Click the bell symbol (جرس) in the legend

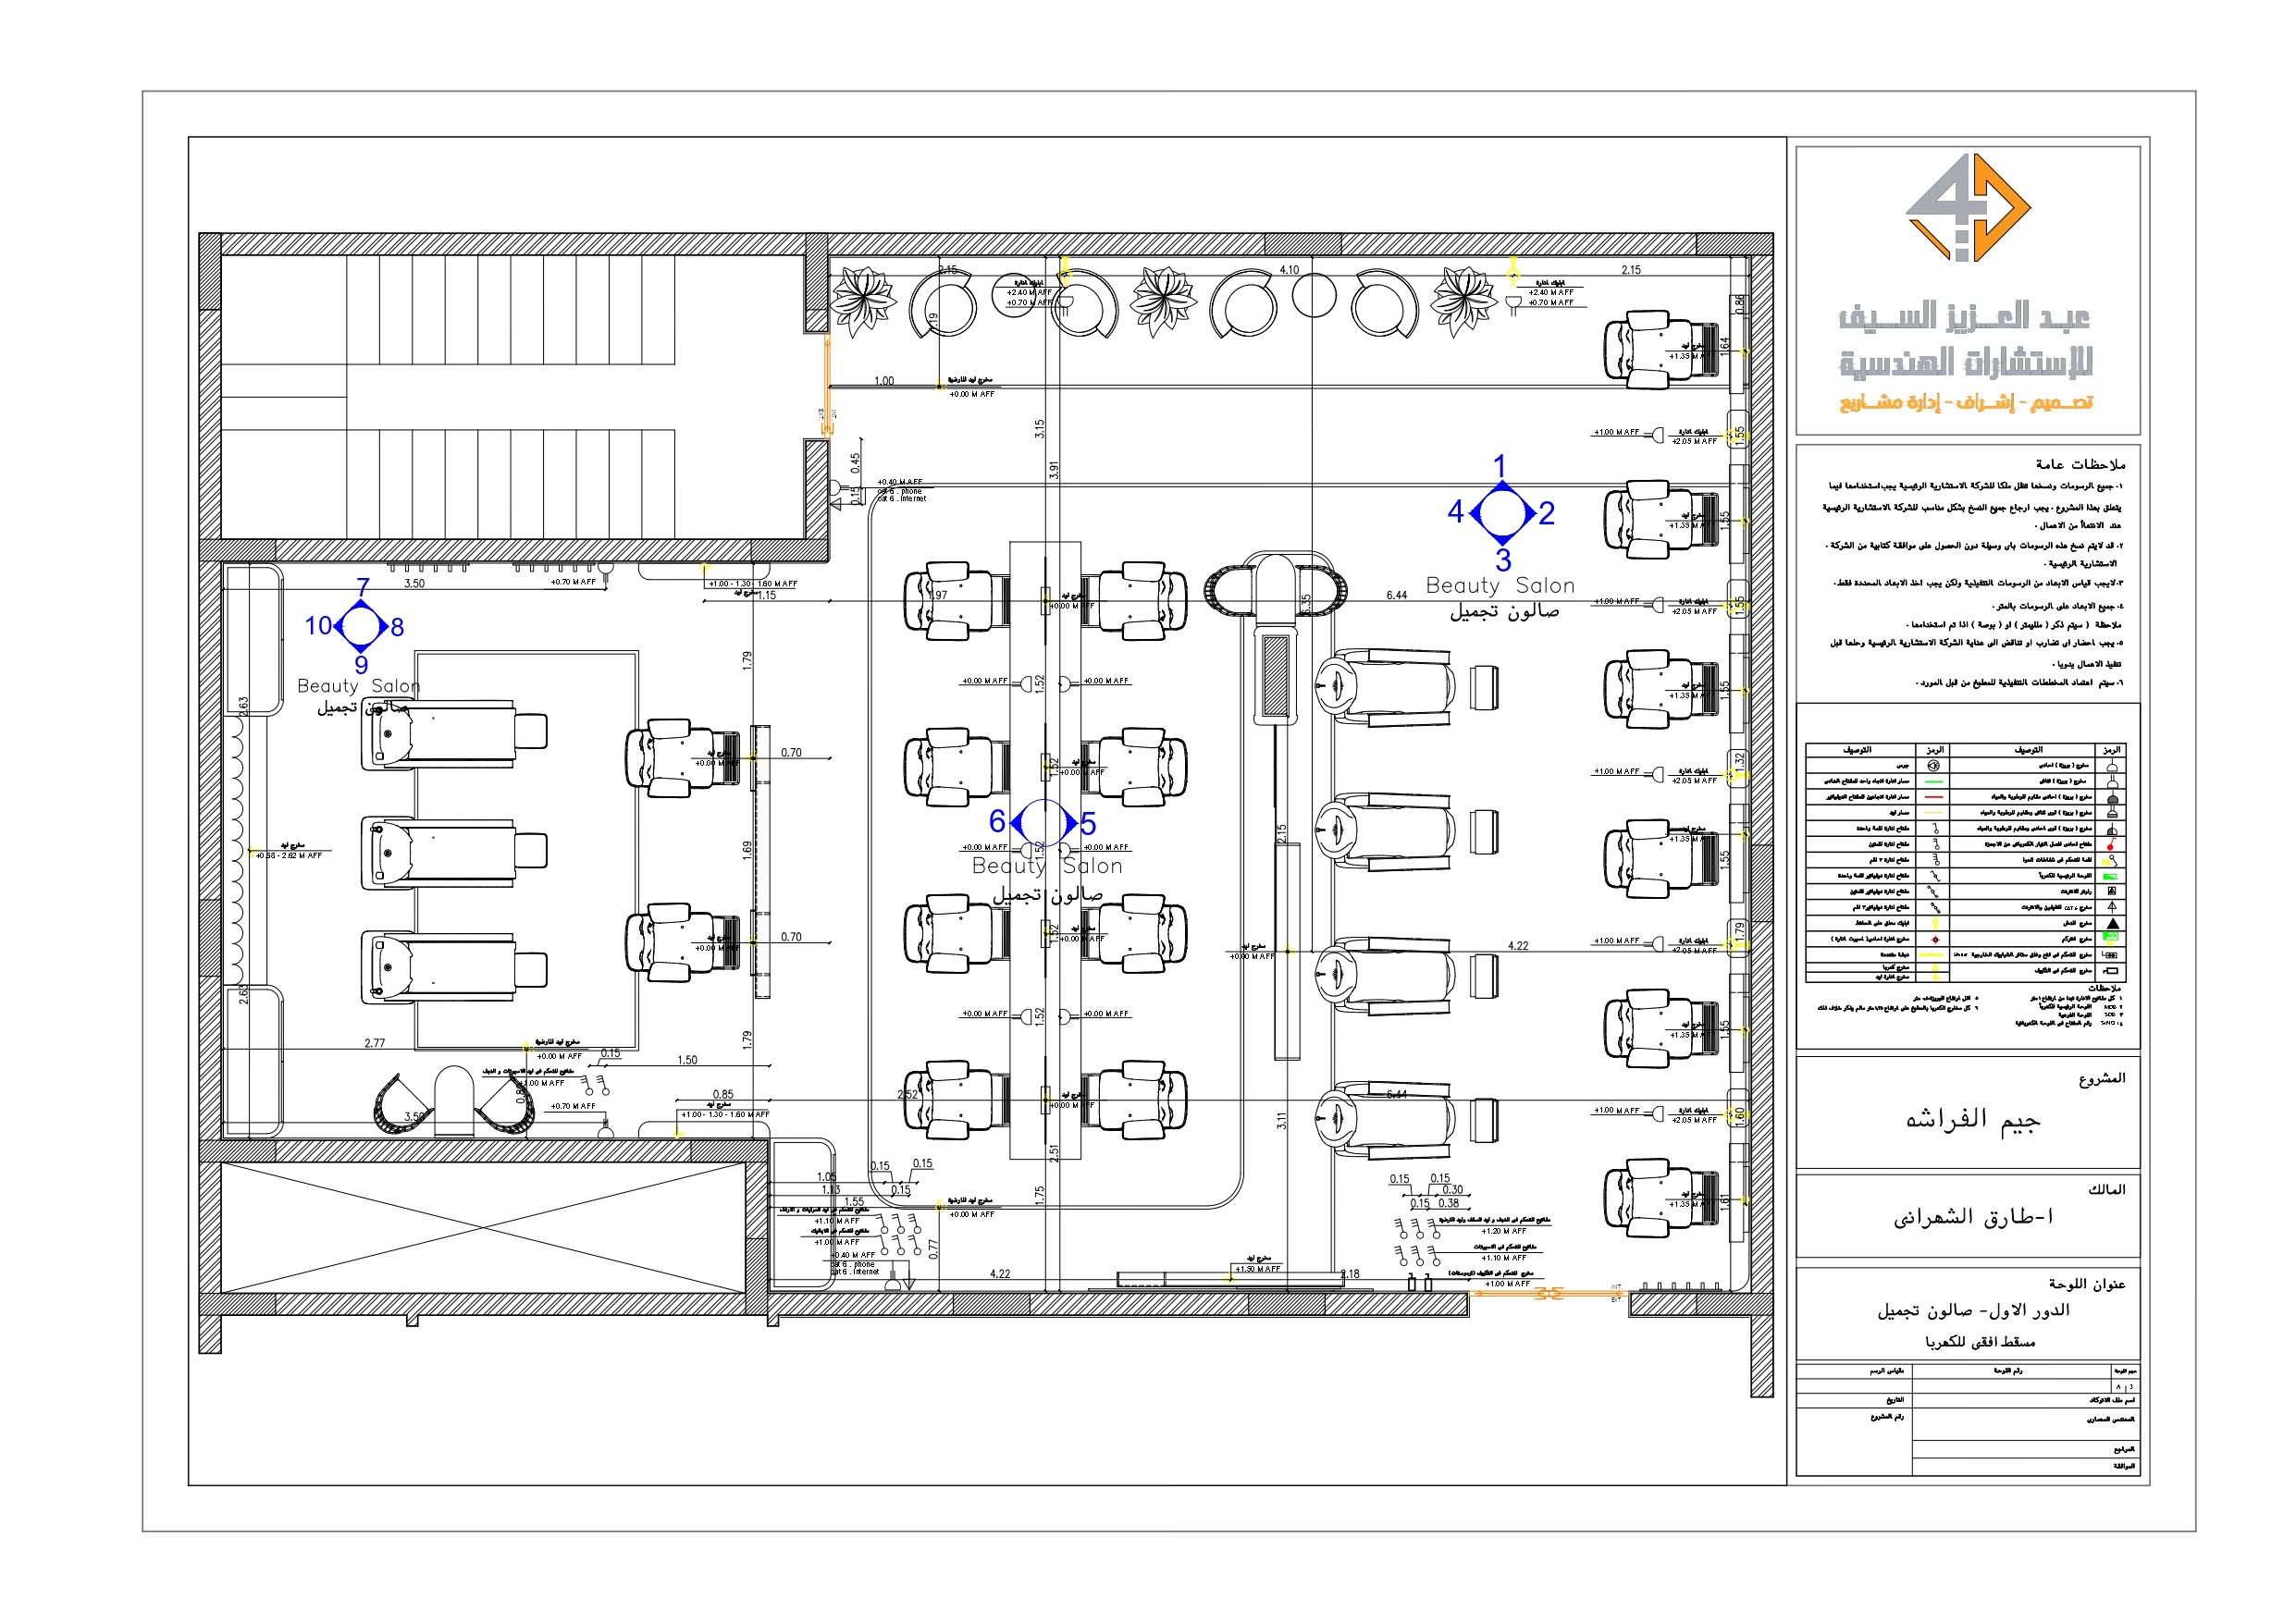[x=1933, y=765]
